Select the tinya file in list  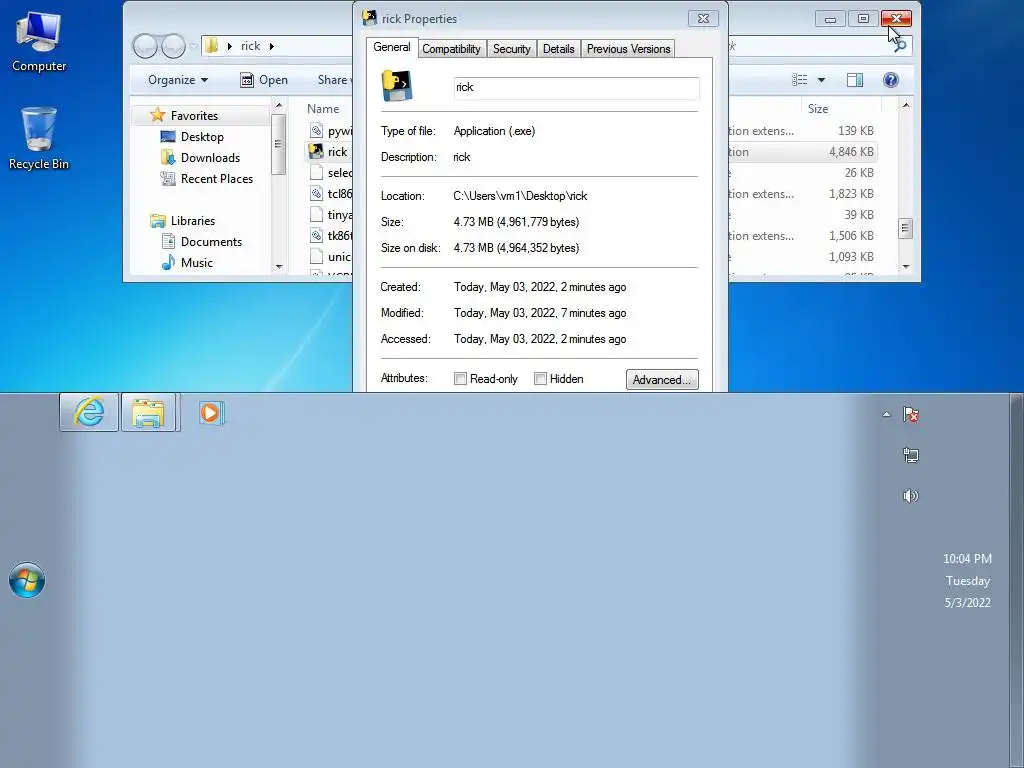coord(330,214)
